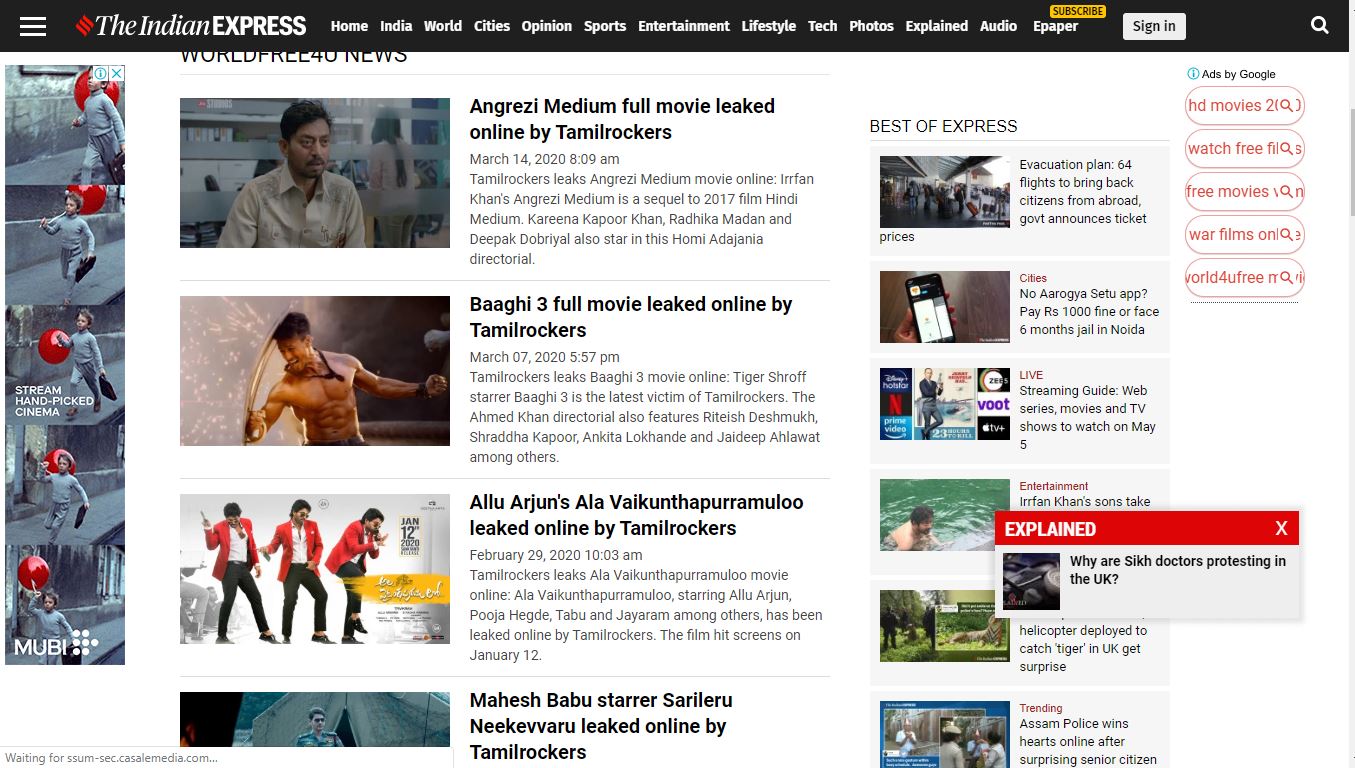Open the Audio section
The width and height of the screenshot is (1355, 768).
click(x=998, y=26)
